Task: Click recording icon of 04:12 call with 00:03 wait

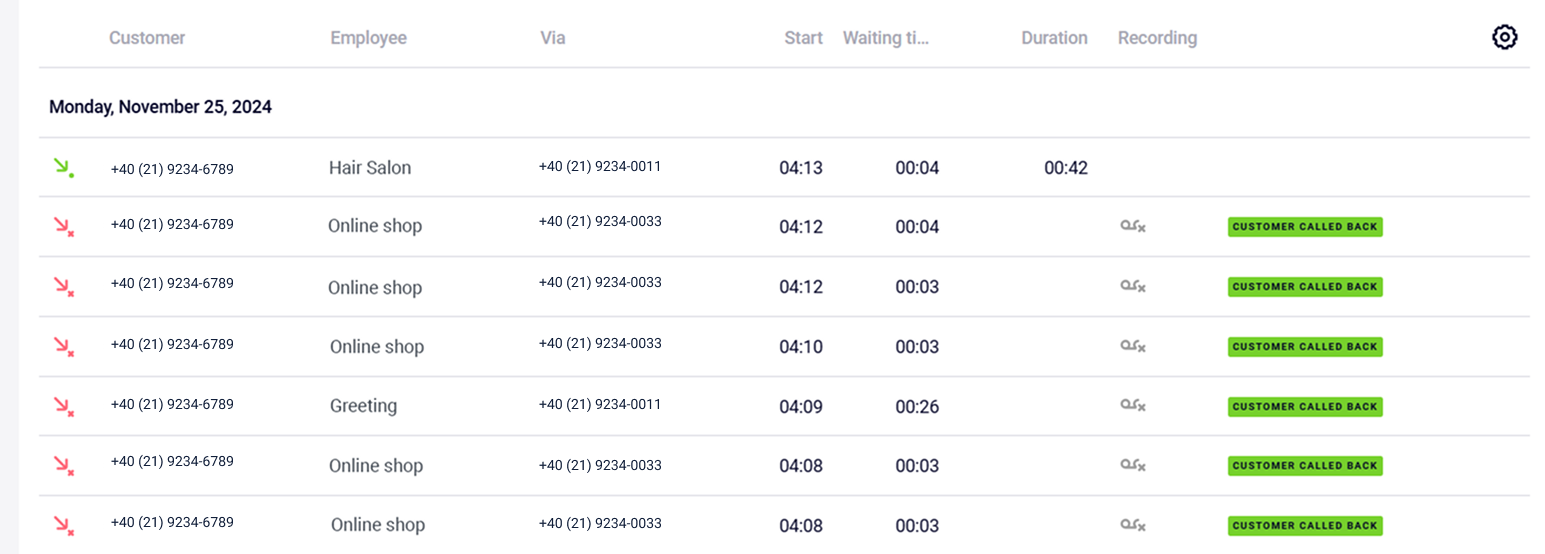Action: click(1132, 287)
